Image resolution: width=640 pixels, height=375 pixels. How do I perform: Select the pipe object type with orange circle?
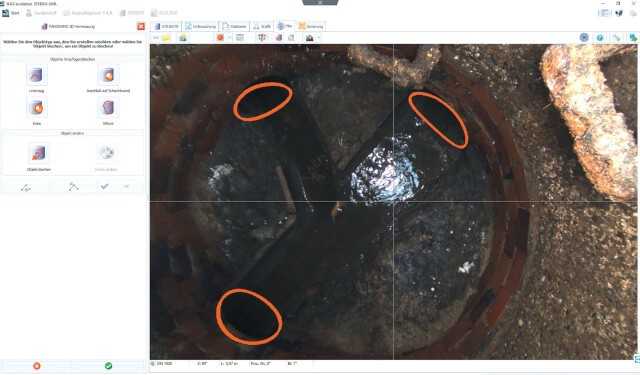(36, 108)
